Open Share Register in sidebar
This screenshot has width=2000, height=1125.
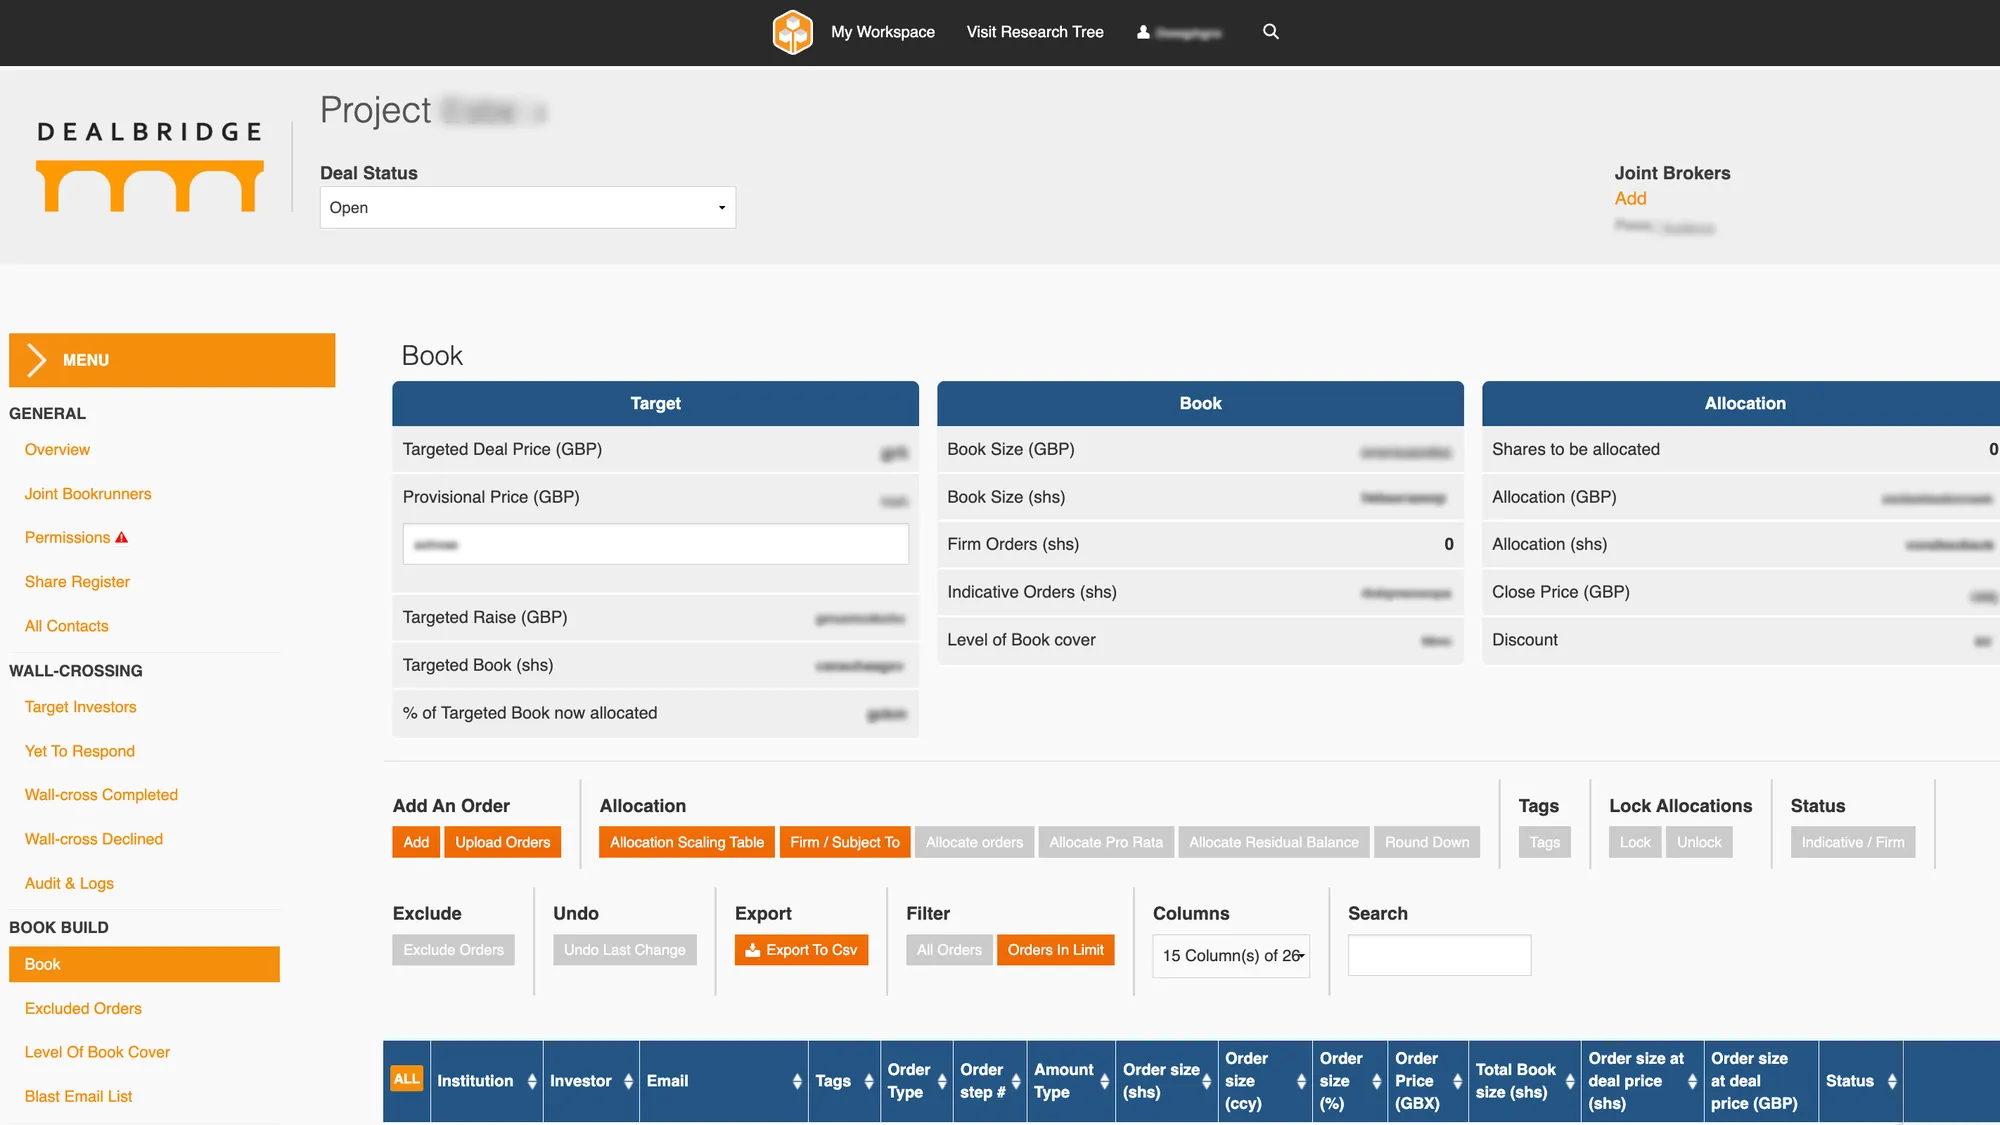click(x=77, y=582)
